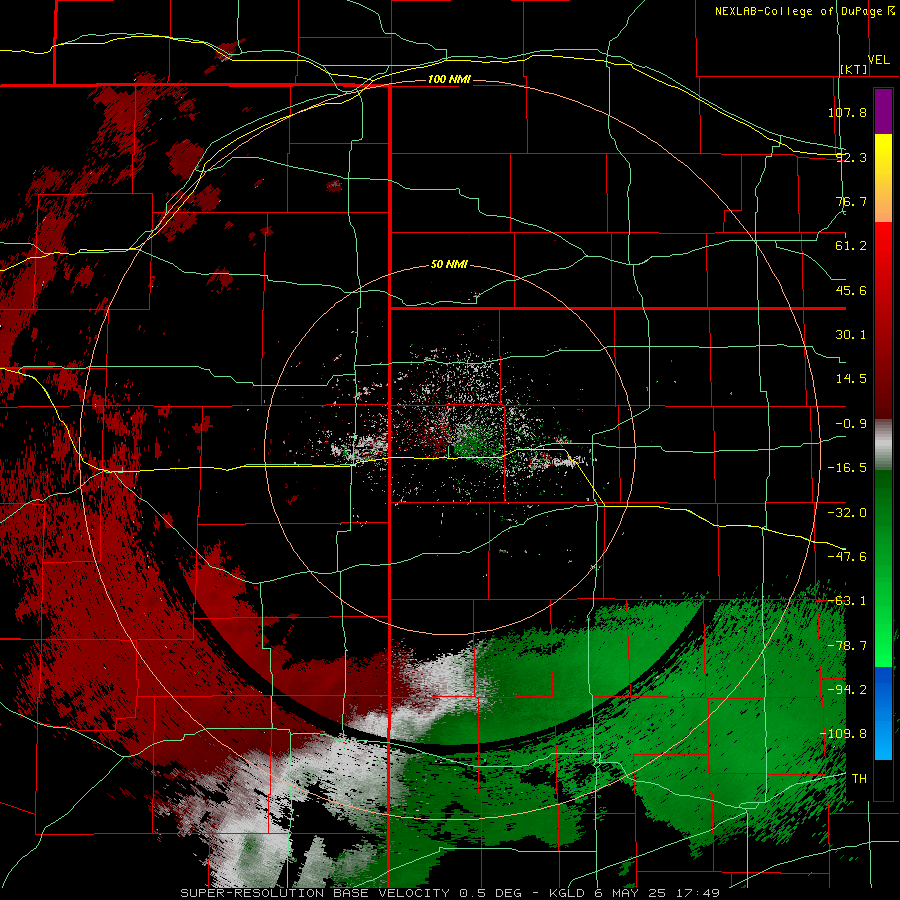Screen dimensions: 900x900
Task: Select the -78.7 legend value
Action: 847,646
